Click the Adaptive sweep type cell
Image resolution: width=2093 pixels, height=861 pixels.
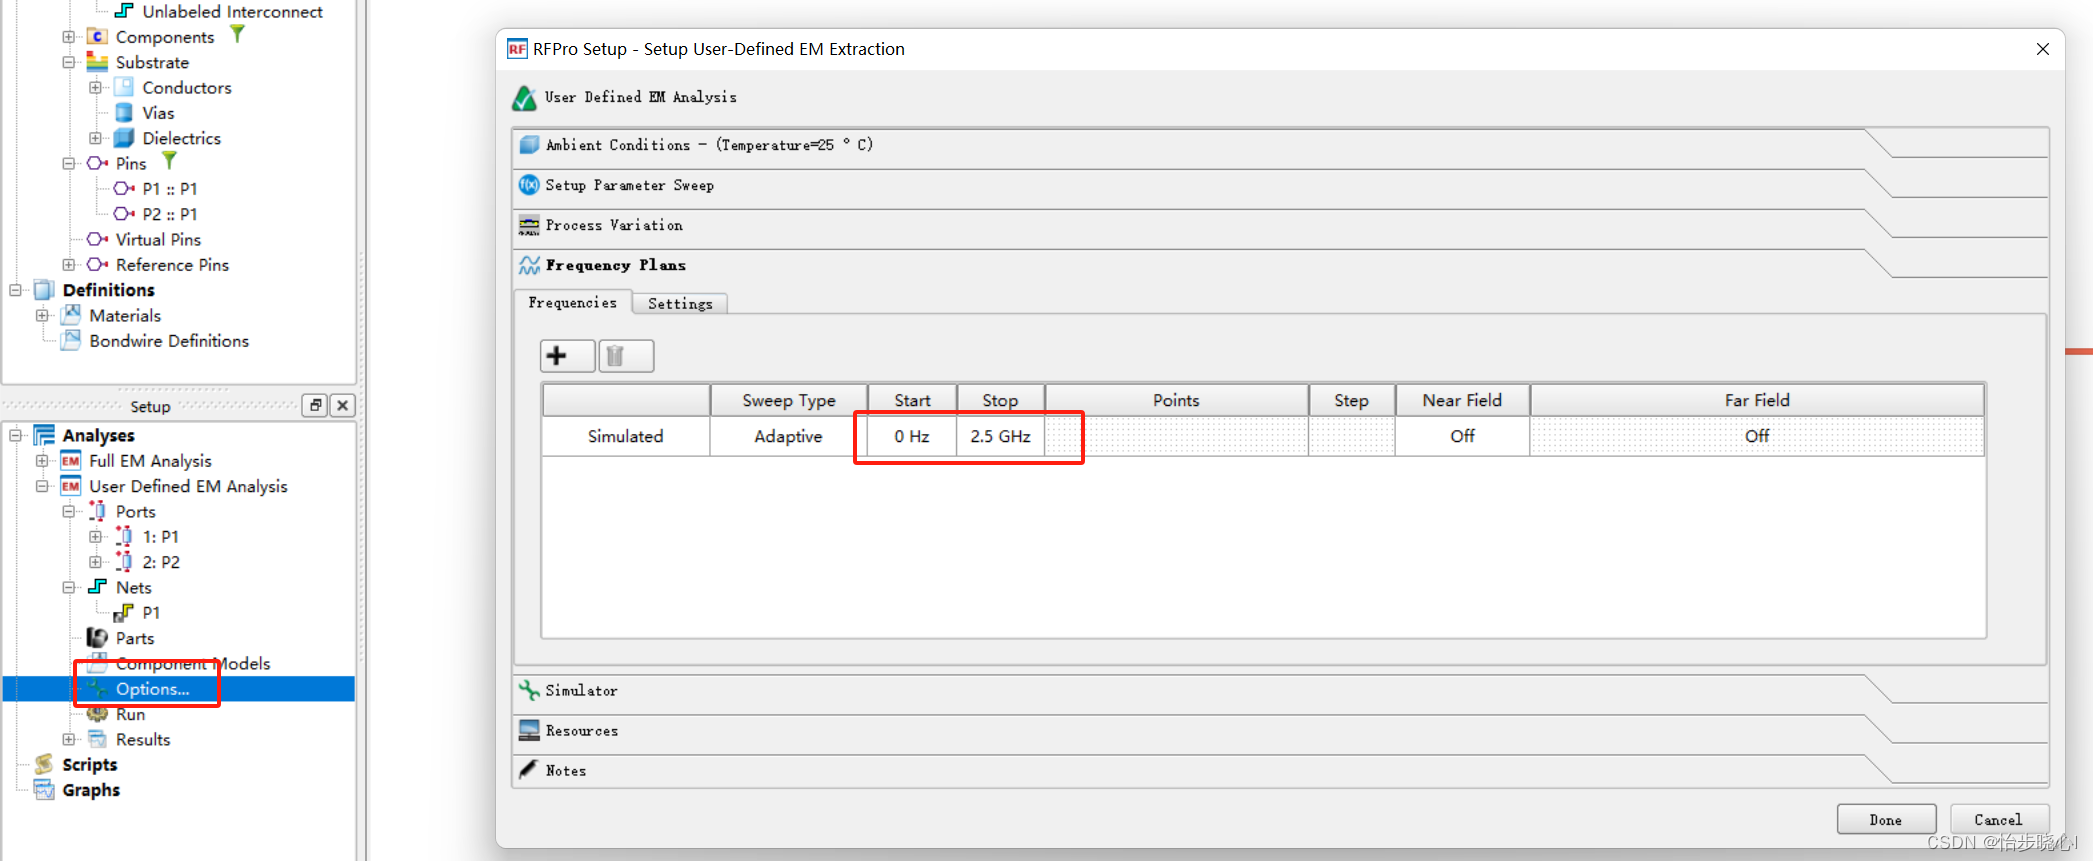[788, 436]
